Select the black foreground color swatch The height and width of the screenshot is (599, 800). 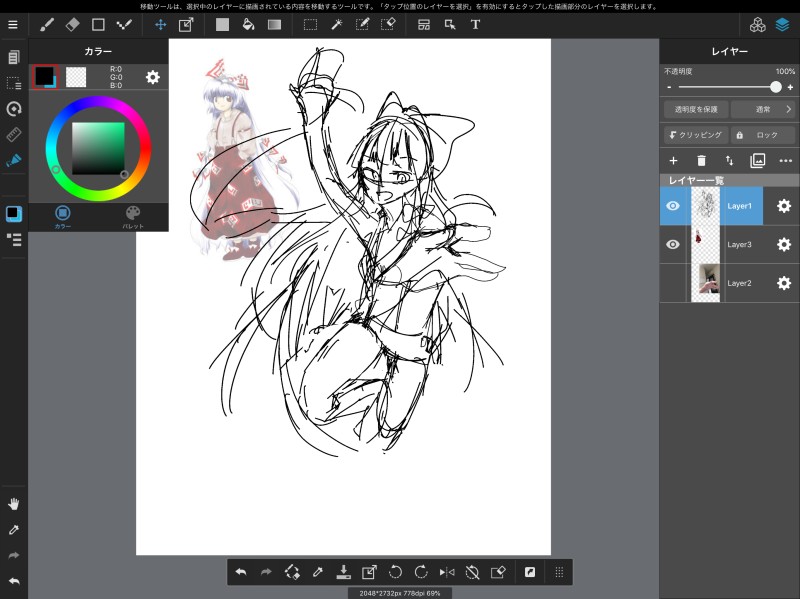point(45,77)
